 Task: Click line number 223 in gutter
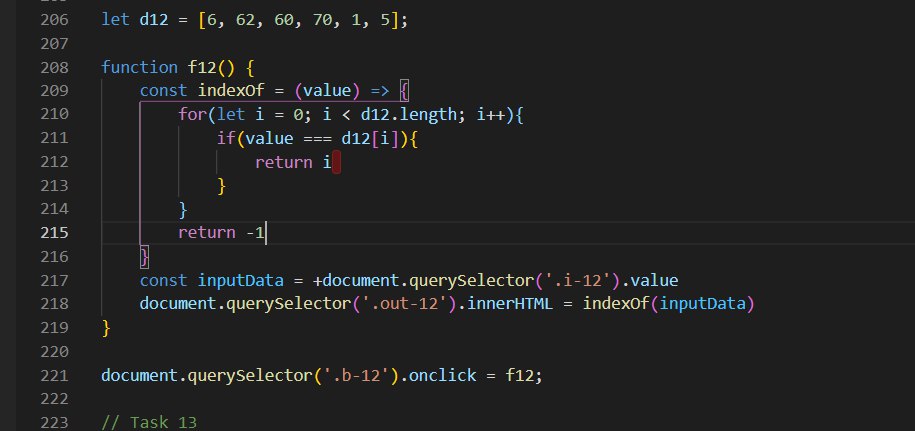tap(54, 422)
